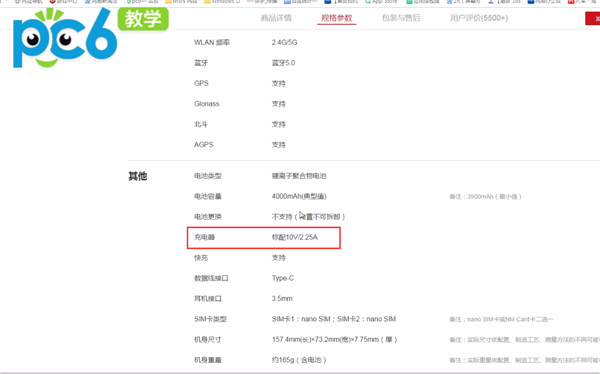Click the 其他 section heading
Screen dimensions: 600x374
coord(138,176)
